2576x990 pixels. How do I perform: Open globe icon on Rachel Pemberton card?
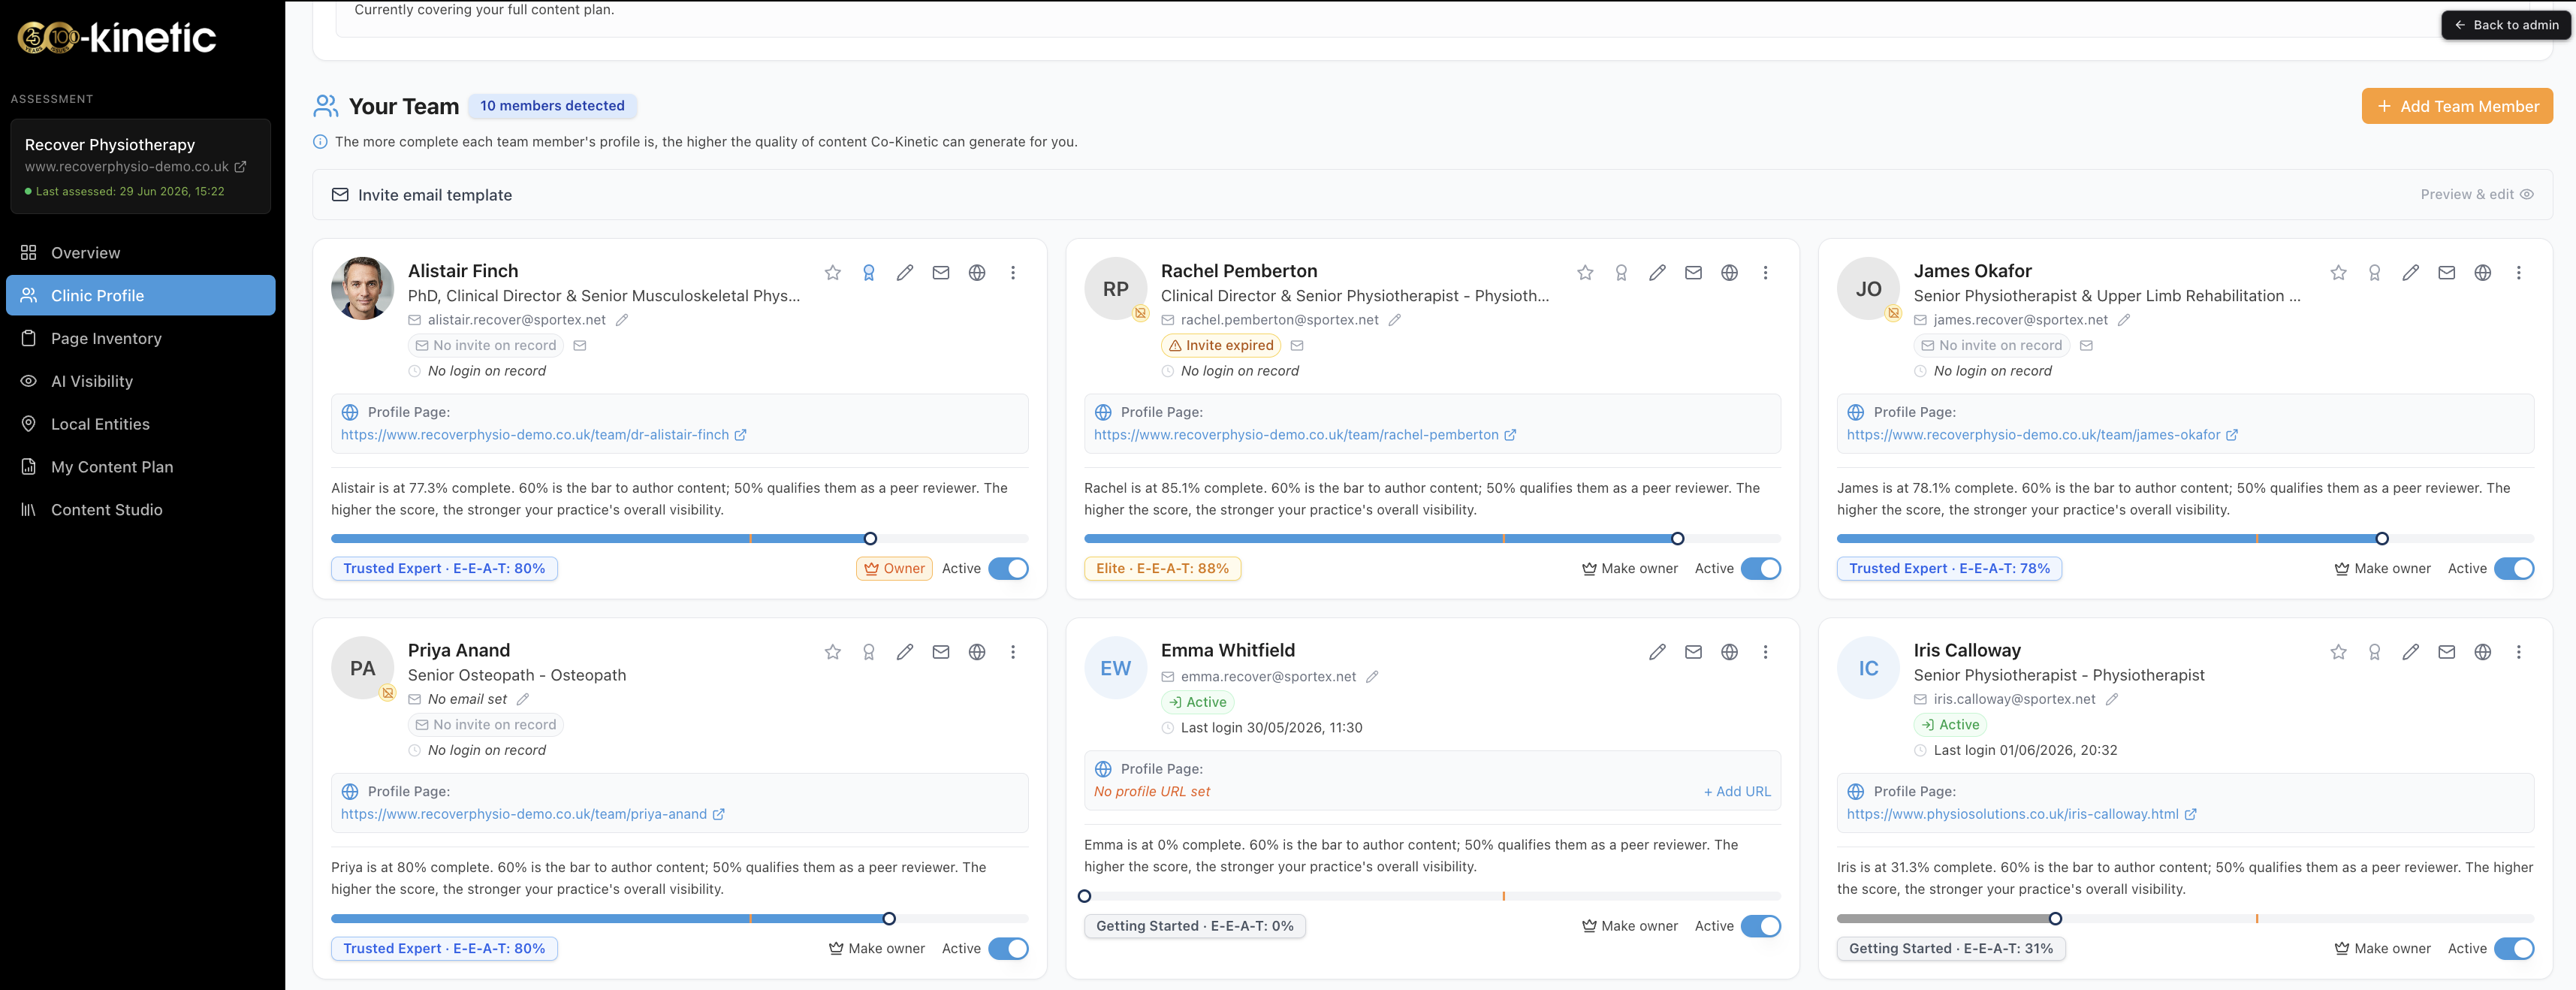tap(1729, 273)
